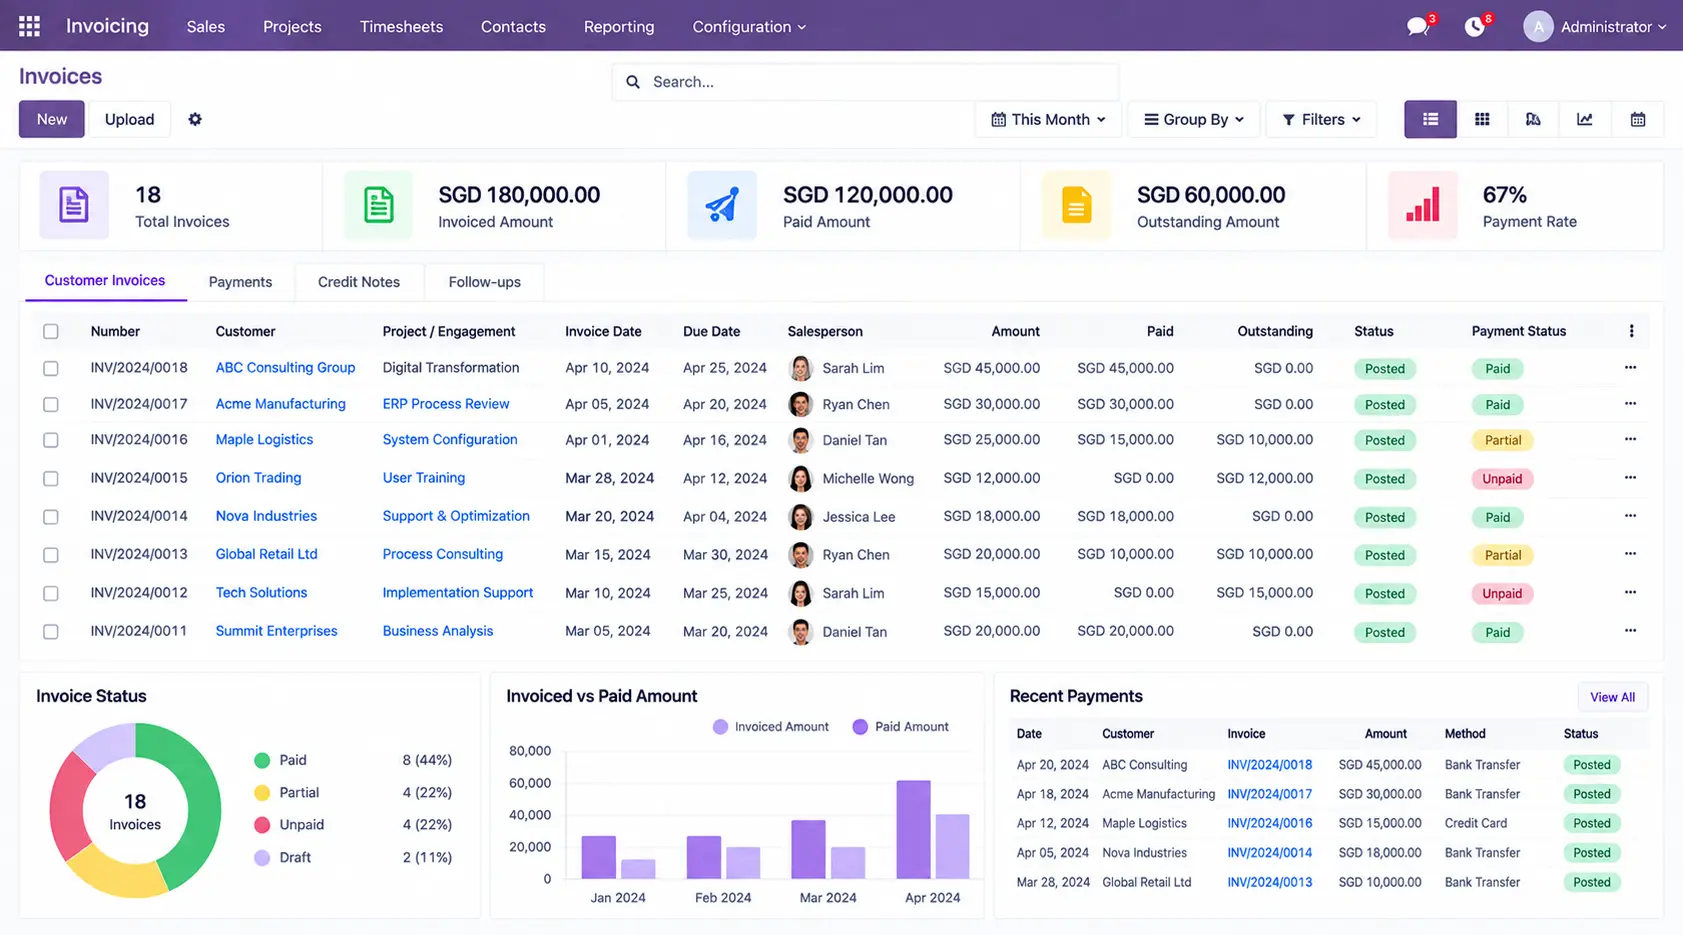
Task: Open row actions for INV/2024/0017
Action: (1630, 403)
